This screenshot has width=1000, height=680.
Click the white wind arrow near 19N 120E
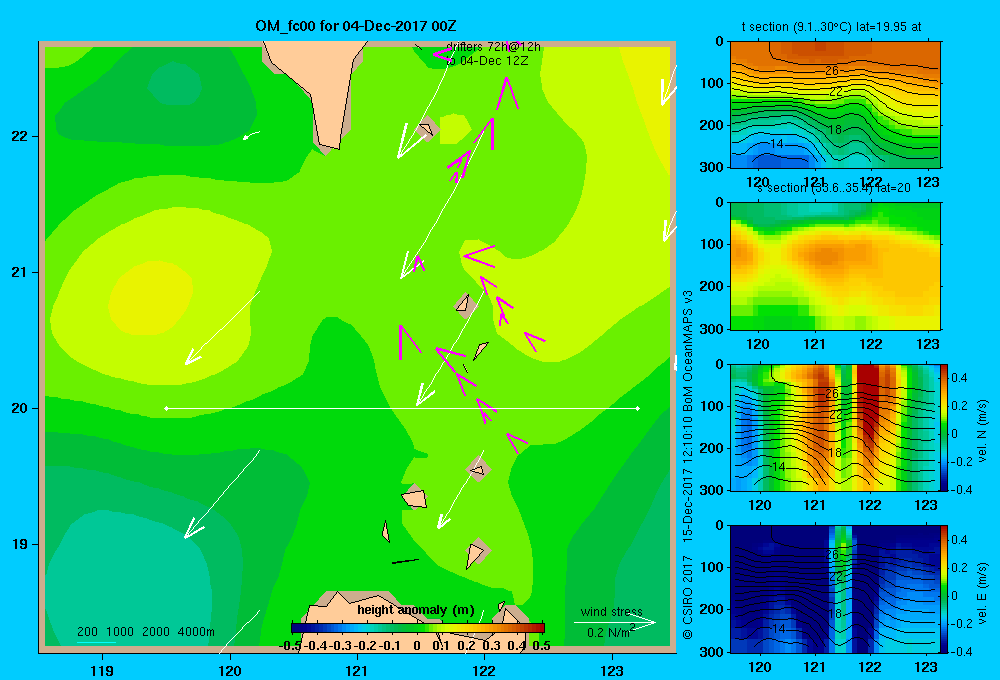pyautogui.click(x=222, y=494)
